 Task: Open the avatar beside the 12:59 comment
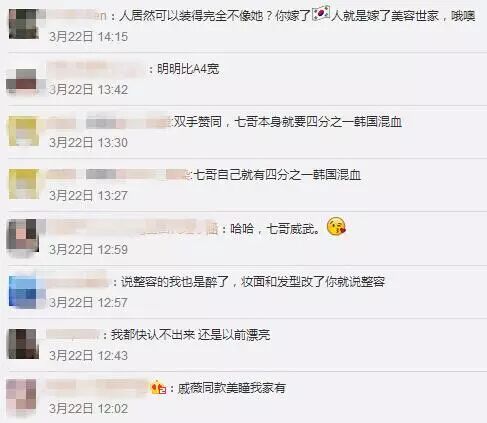(23, 236)
